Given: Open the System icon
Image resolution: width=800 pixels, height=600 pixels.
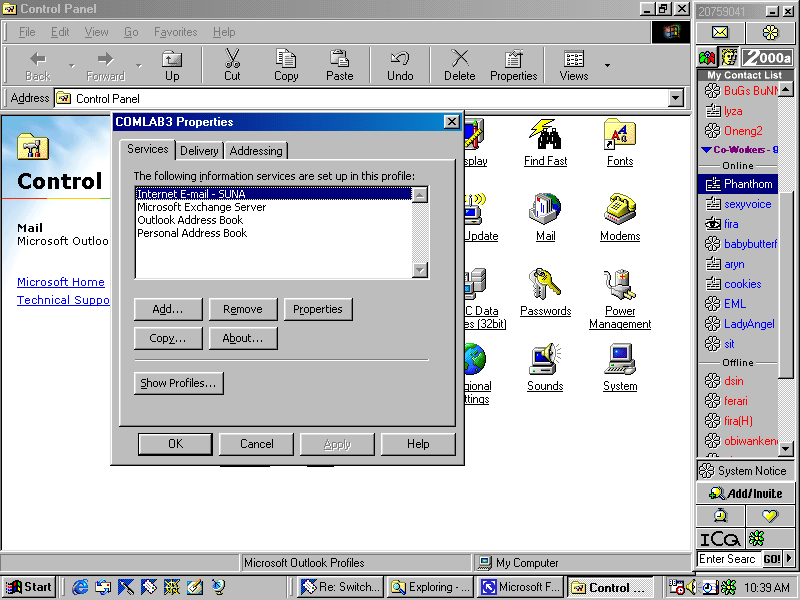Looking at the screenshot, I should [x=620, y=367].
